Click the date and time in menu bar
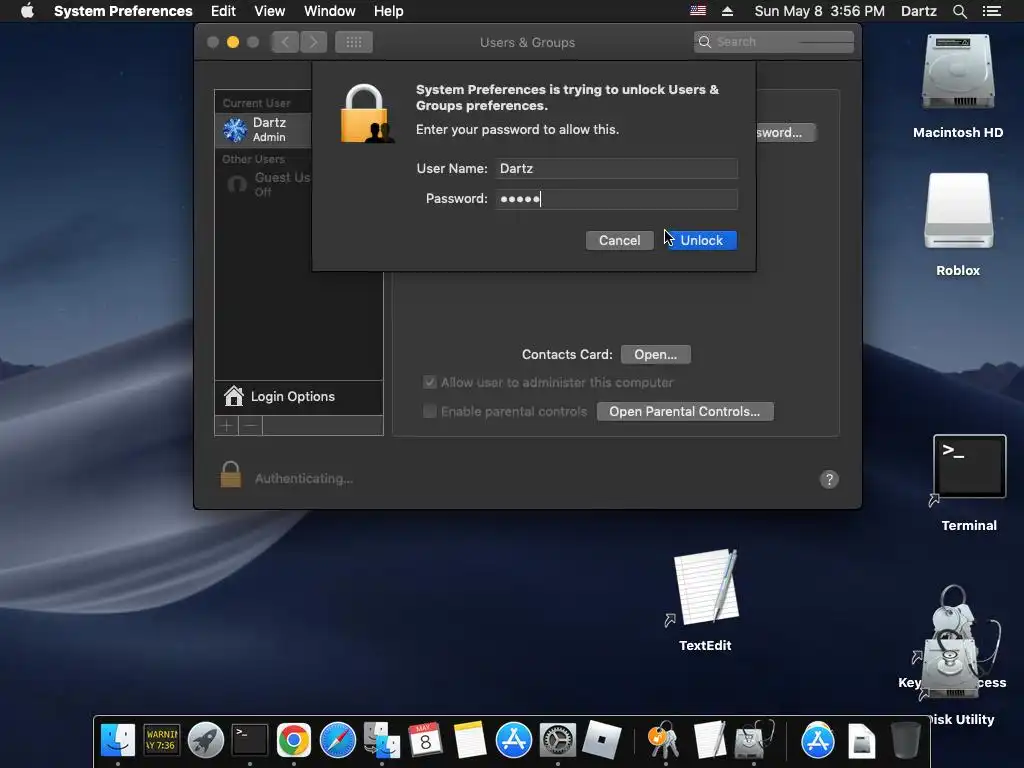 (820, 11)
